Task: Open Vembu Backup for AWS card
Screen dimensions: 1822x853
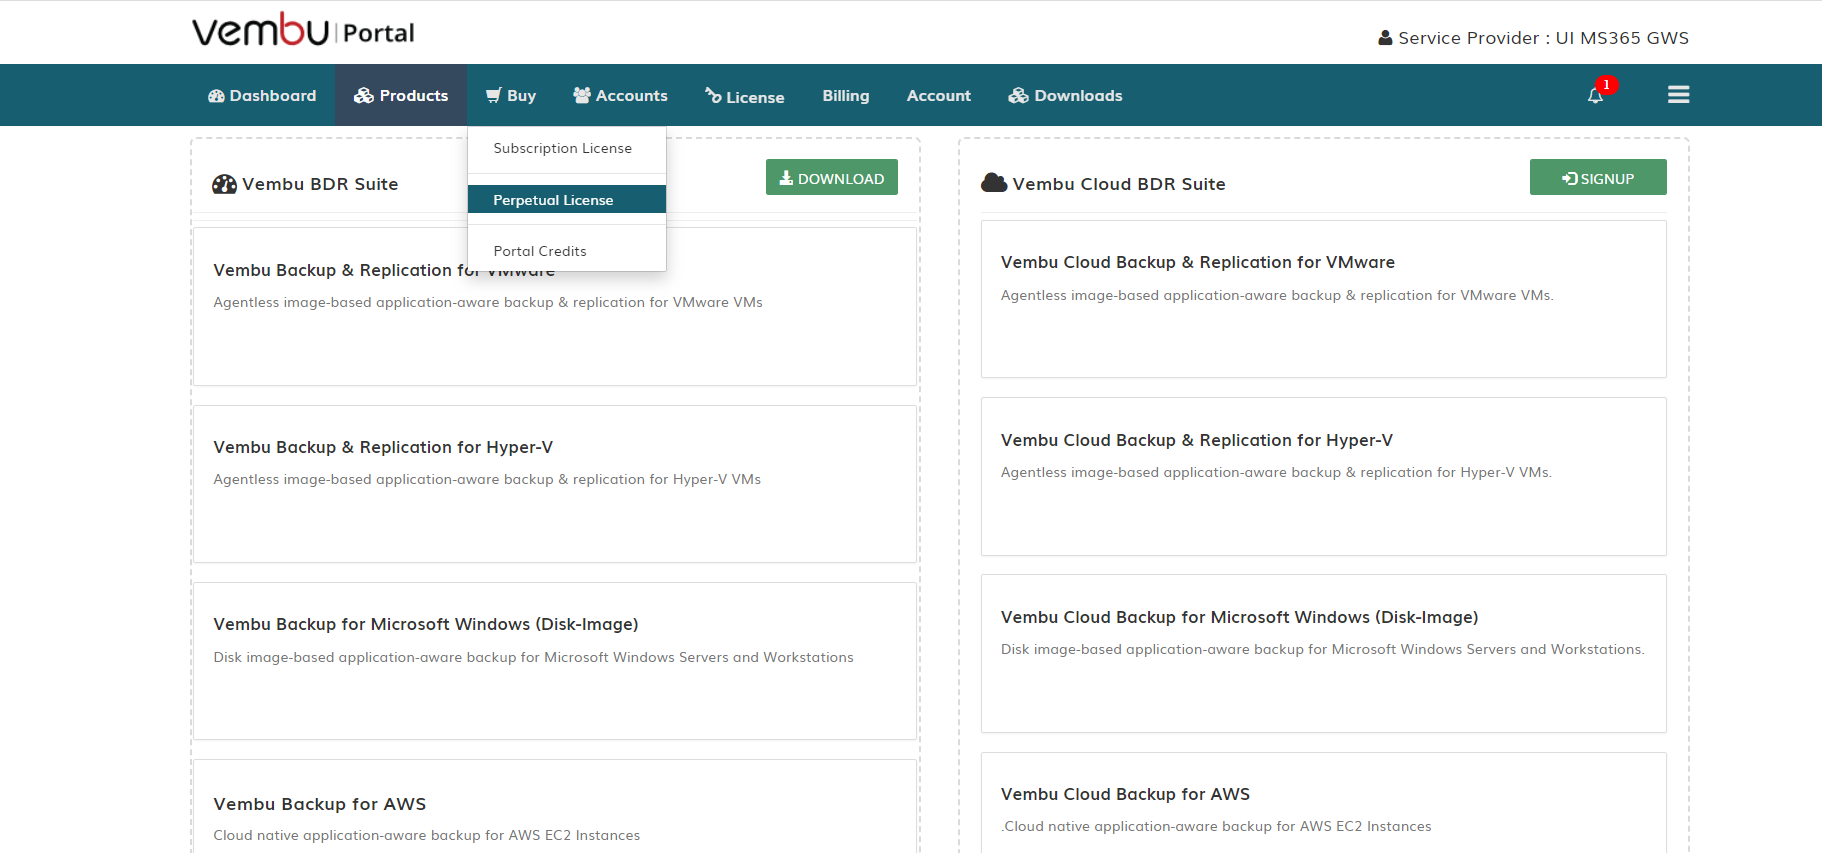Action: (555, 806)
